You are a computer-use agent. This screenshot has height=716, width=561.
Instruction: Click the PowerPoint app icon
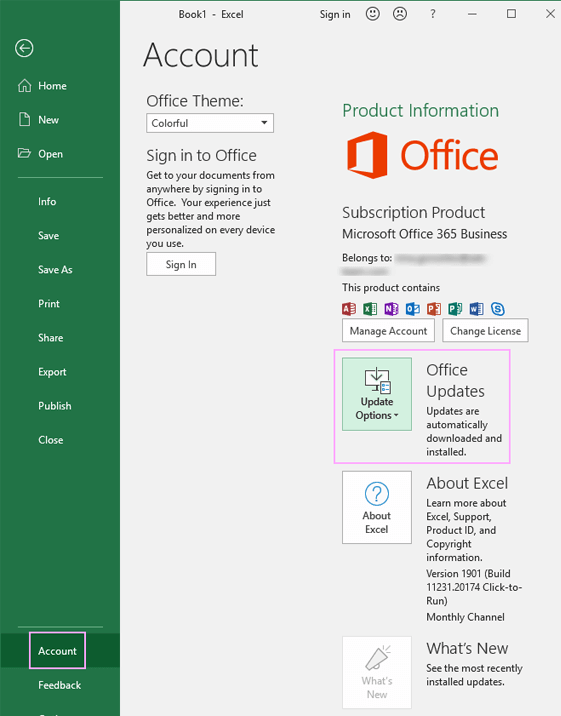(x=434, y=309)
